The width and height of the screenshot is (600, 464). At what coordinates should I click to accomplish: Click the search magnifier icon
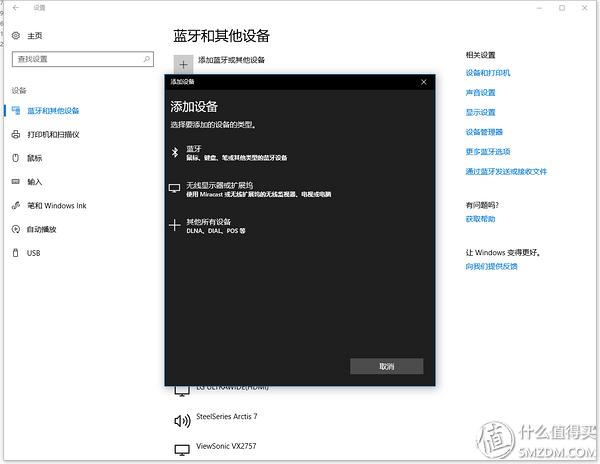click(x=147, y=59)
